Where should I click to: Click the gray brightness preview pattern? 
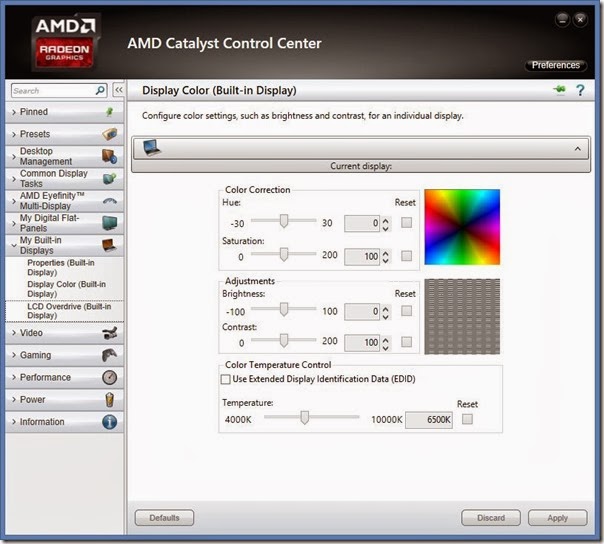(x=462, y=317)
